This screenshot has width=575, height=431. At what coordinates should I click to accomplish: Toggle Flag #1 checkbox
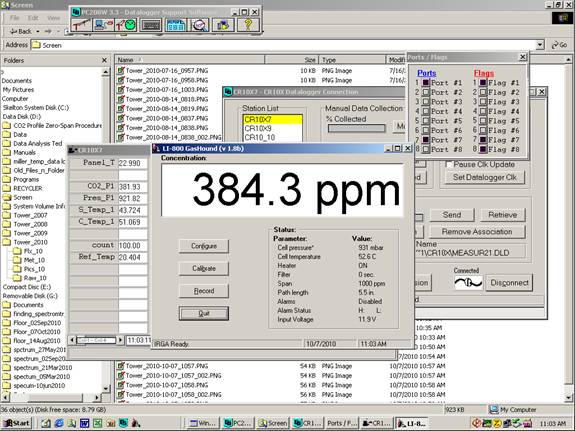pos(483,83)
